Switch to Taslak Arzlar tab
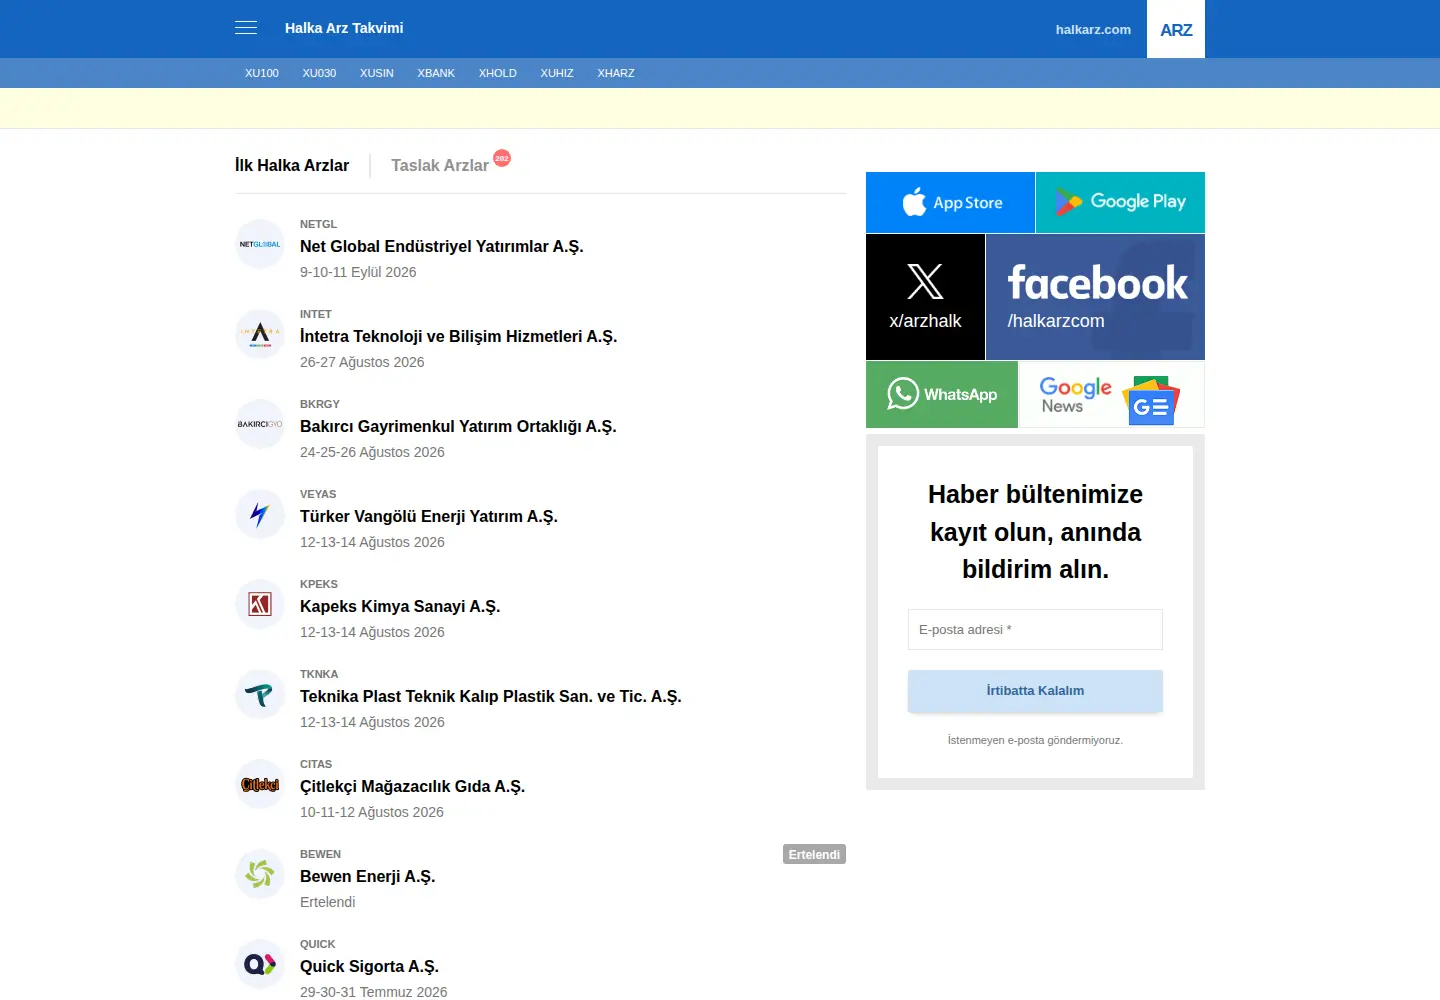The height and width of the screenshot is (1000, 1440). [440, 165]
